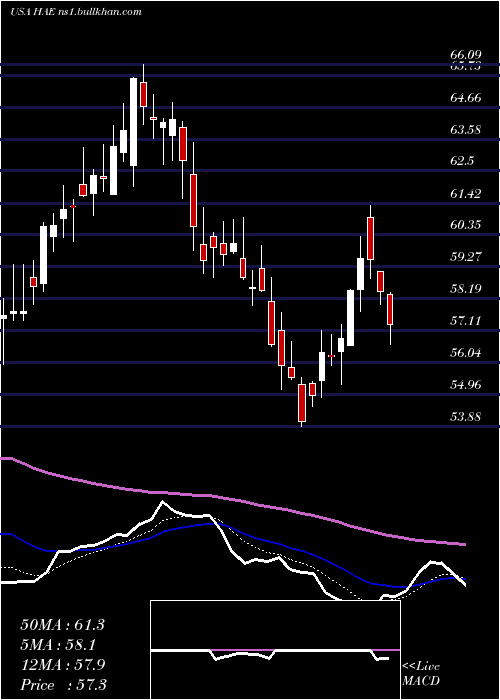Click the '50MA : 61.3' readout
Image resolution: width=500 pixels, height=700 pixels.
(62, 625)
